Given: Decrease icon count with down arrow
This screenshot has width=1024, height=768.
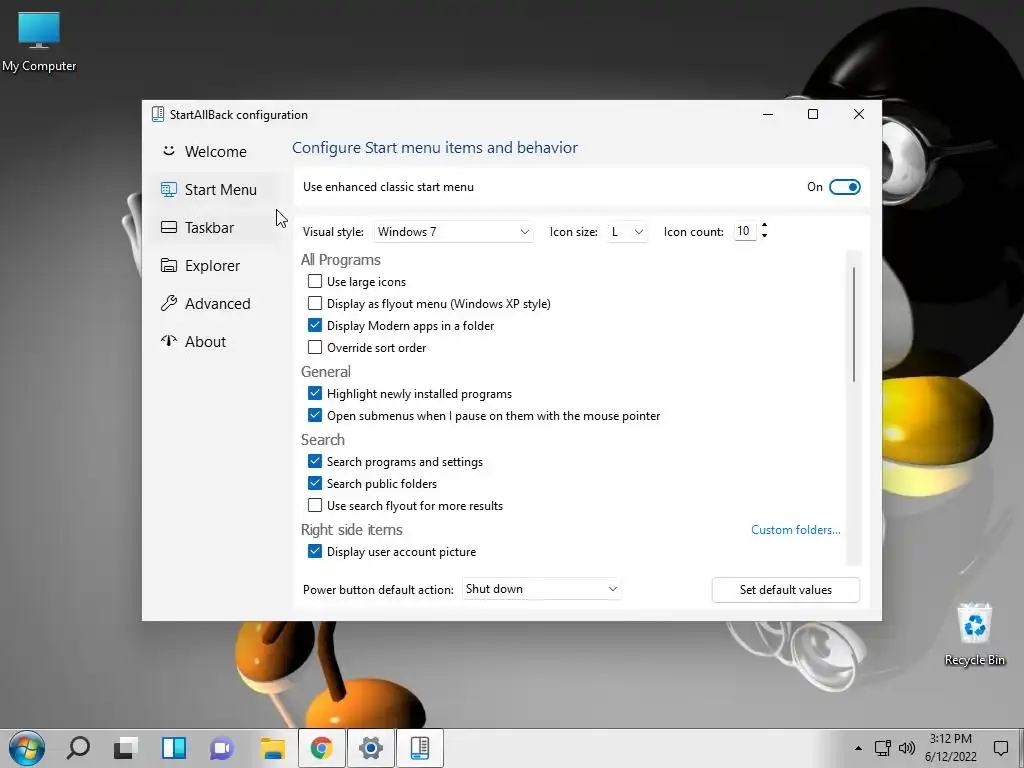Looking at the screenshot, I should pos(764,236).
